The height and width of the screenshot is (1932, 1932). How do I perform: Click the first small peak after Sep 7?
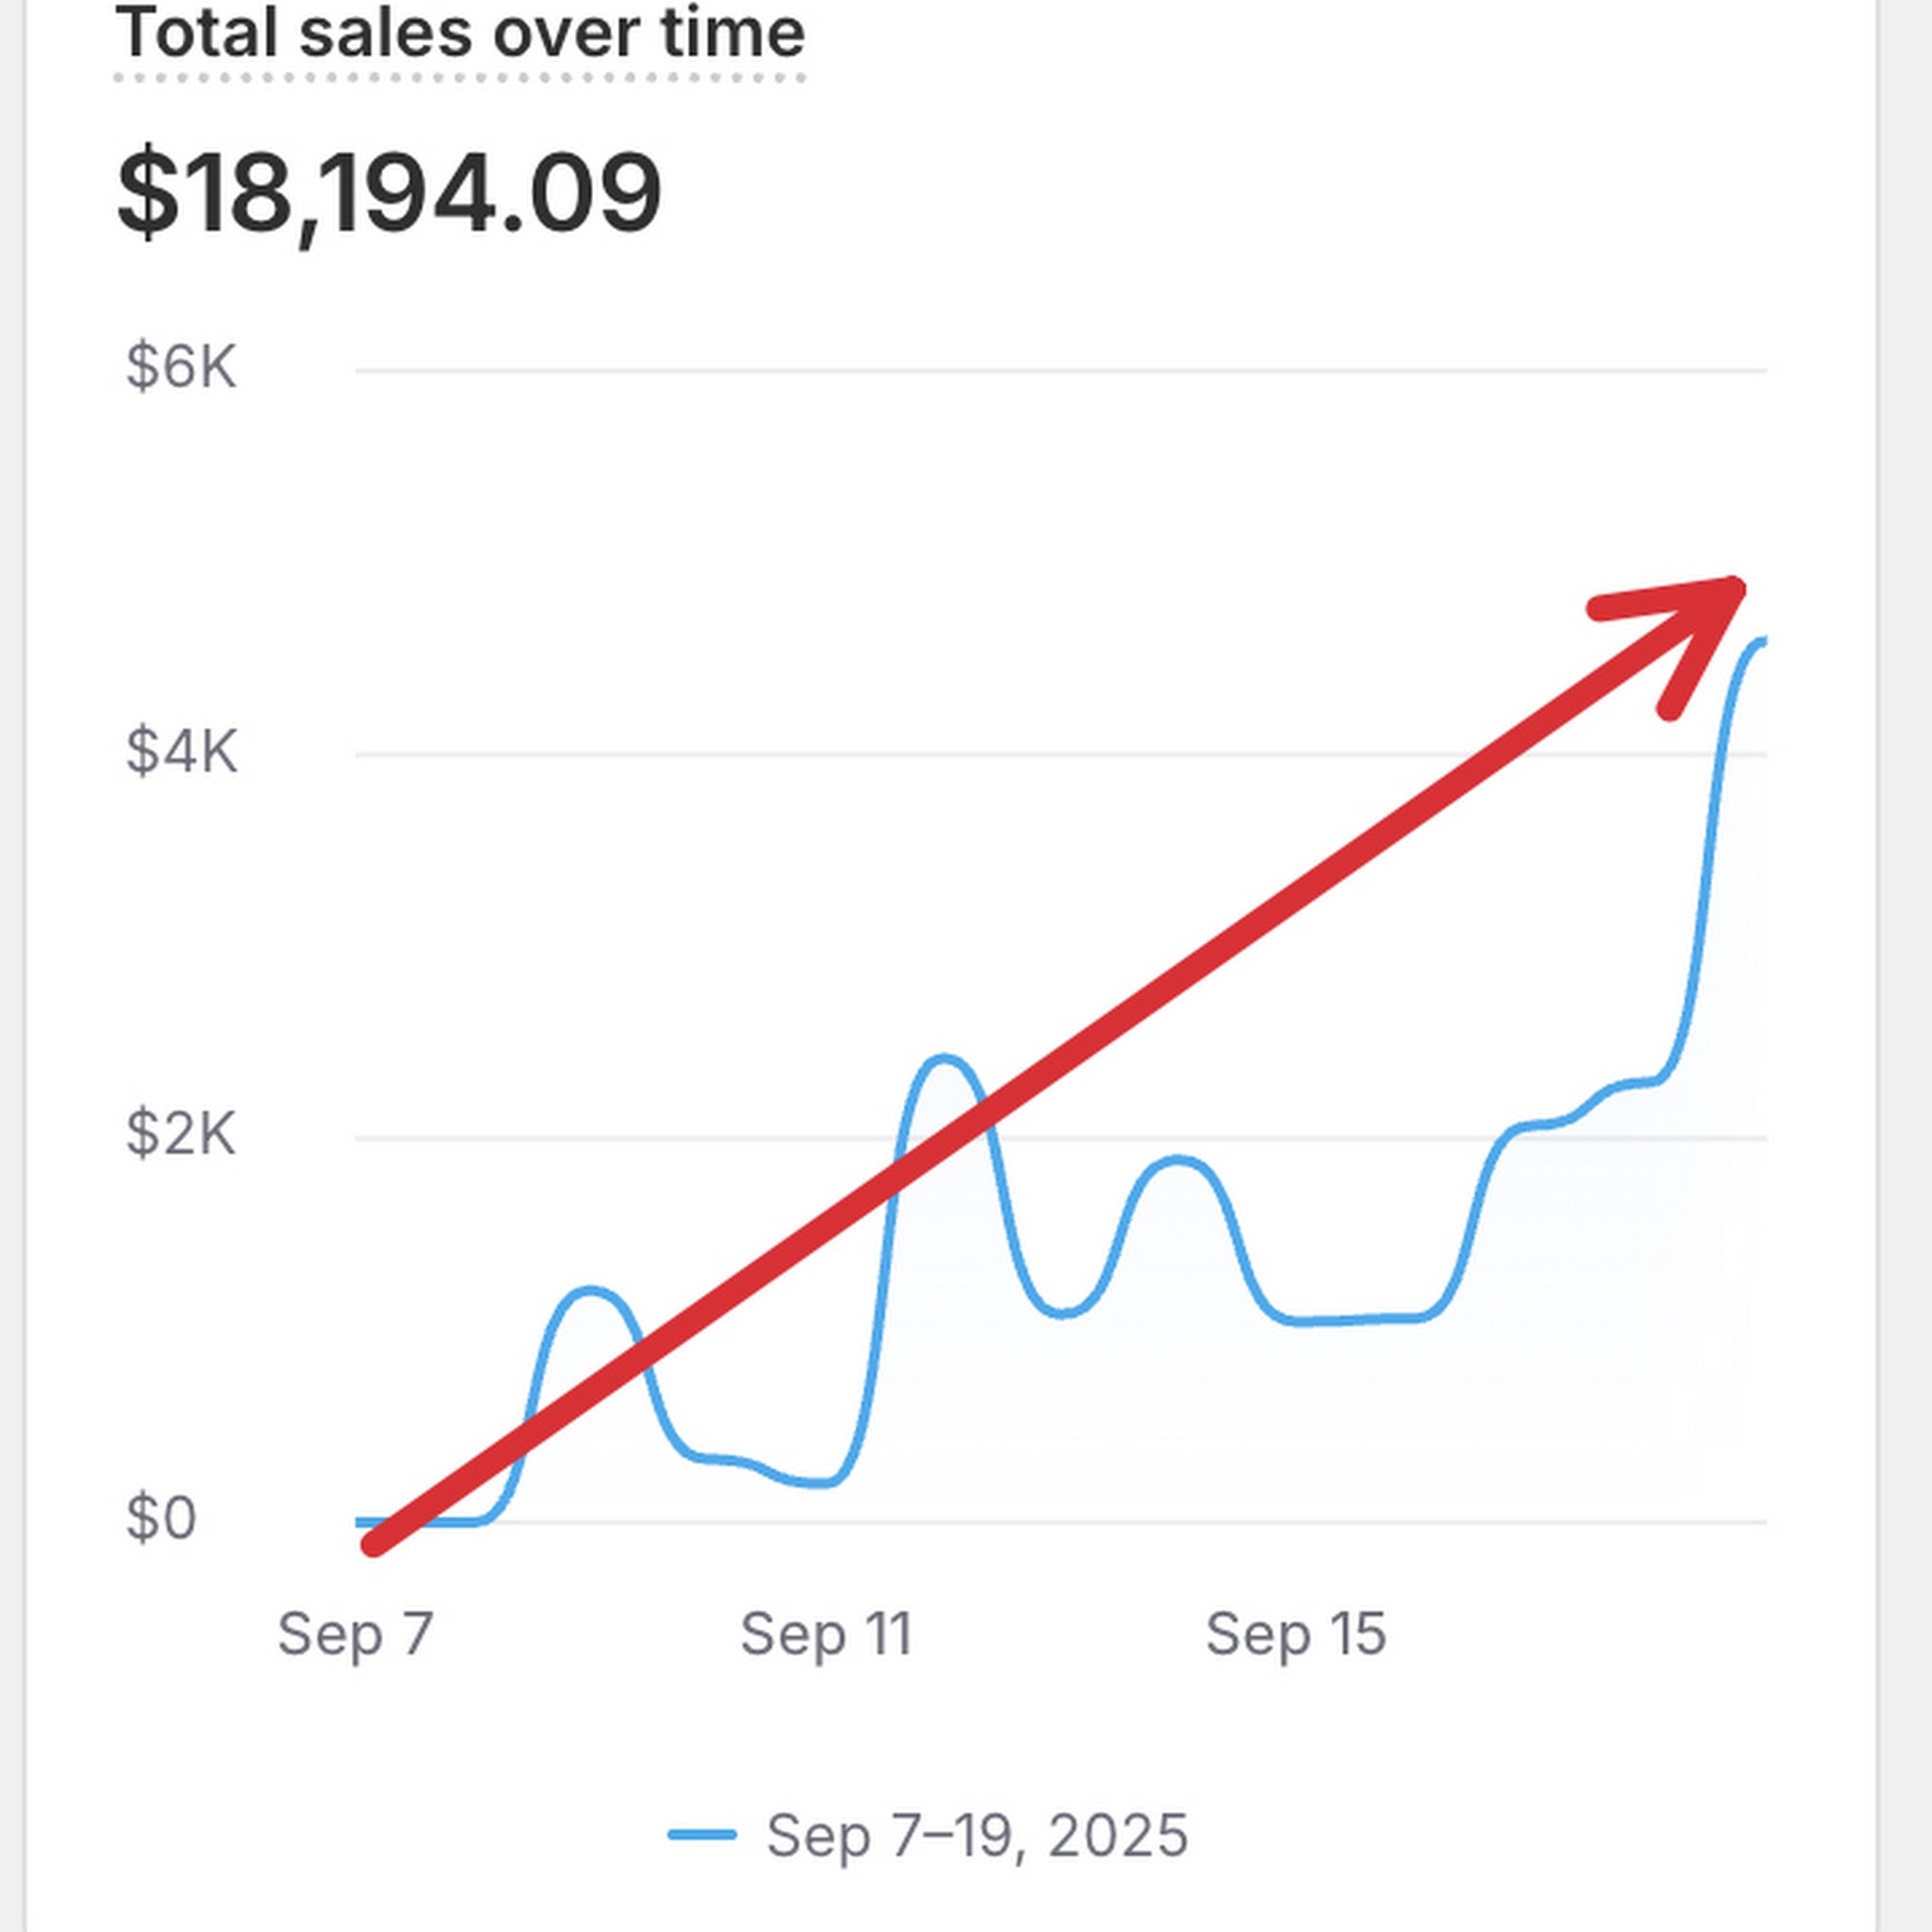pyautogui.click(x=590, y=1291)
